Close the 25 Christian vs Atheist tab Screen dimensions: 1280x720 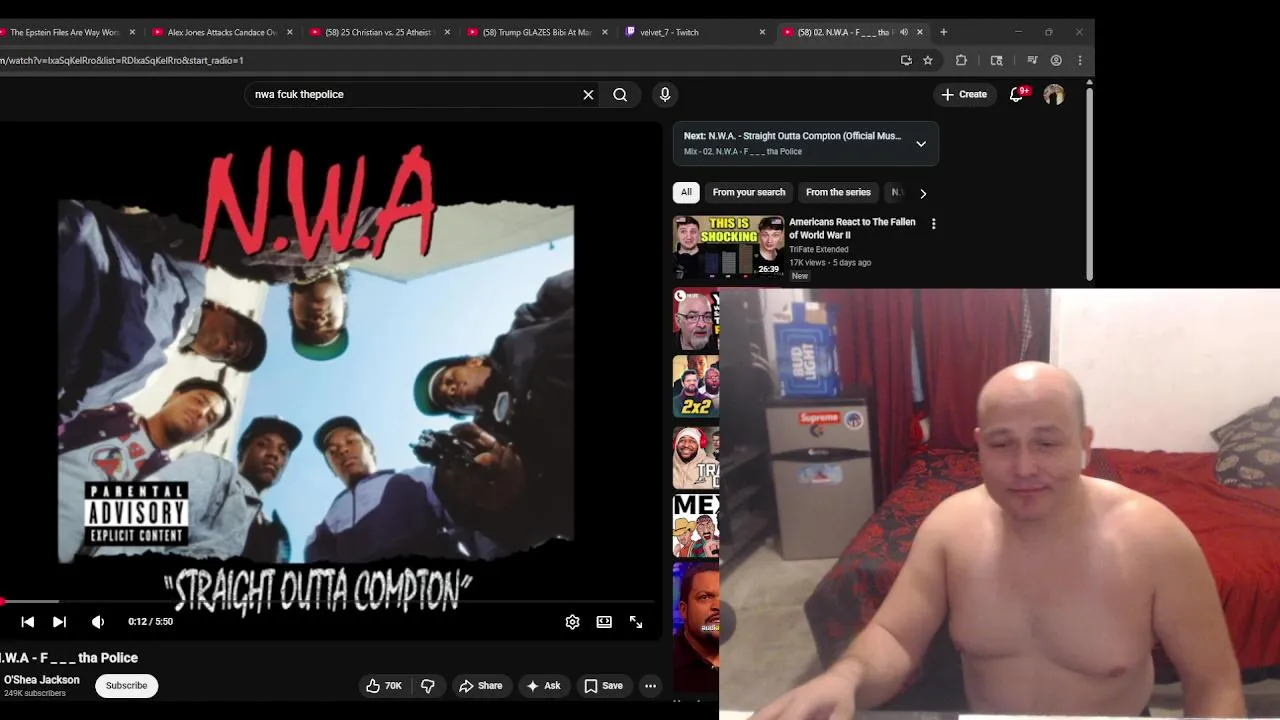(447, 32)
